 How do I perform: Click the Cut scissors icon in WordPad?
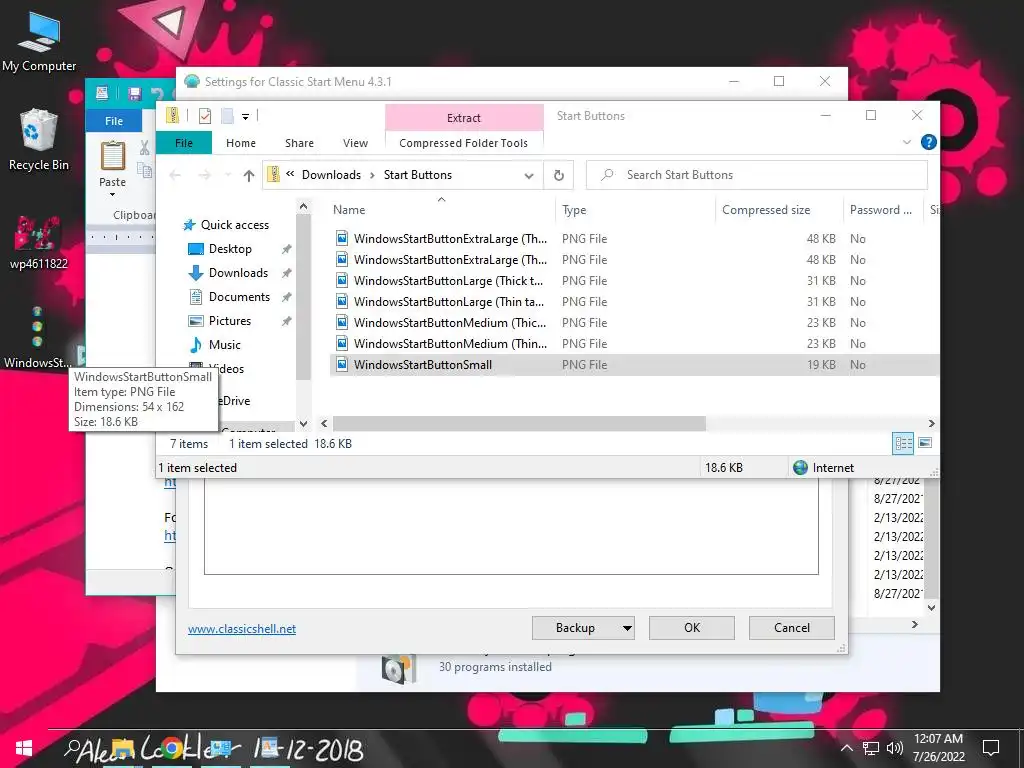[144, 148]
